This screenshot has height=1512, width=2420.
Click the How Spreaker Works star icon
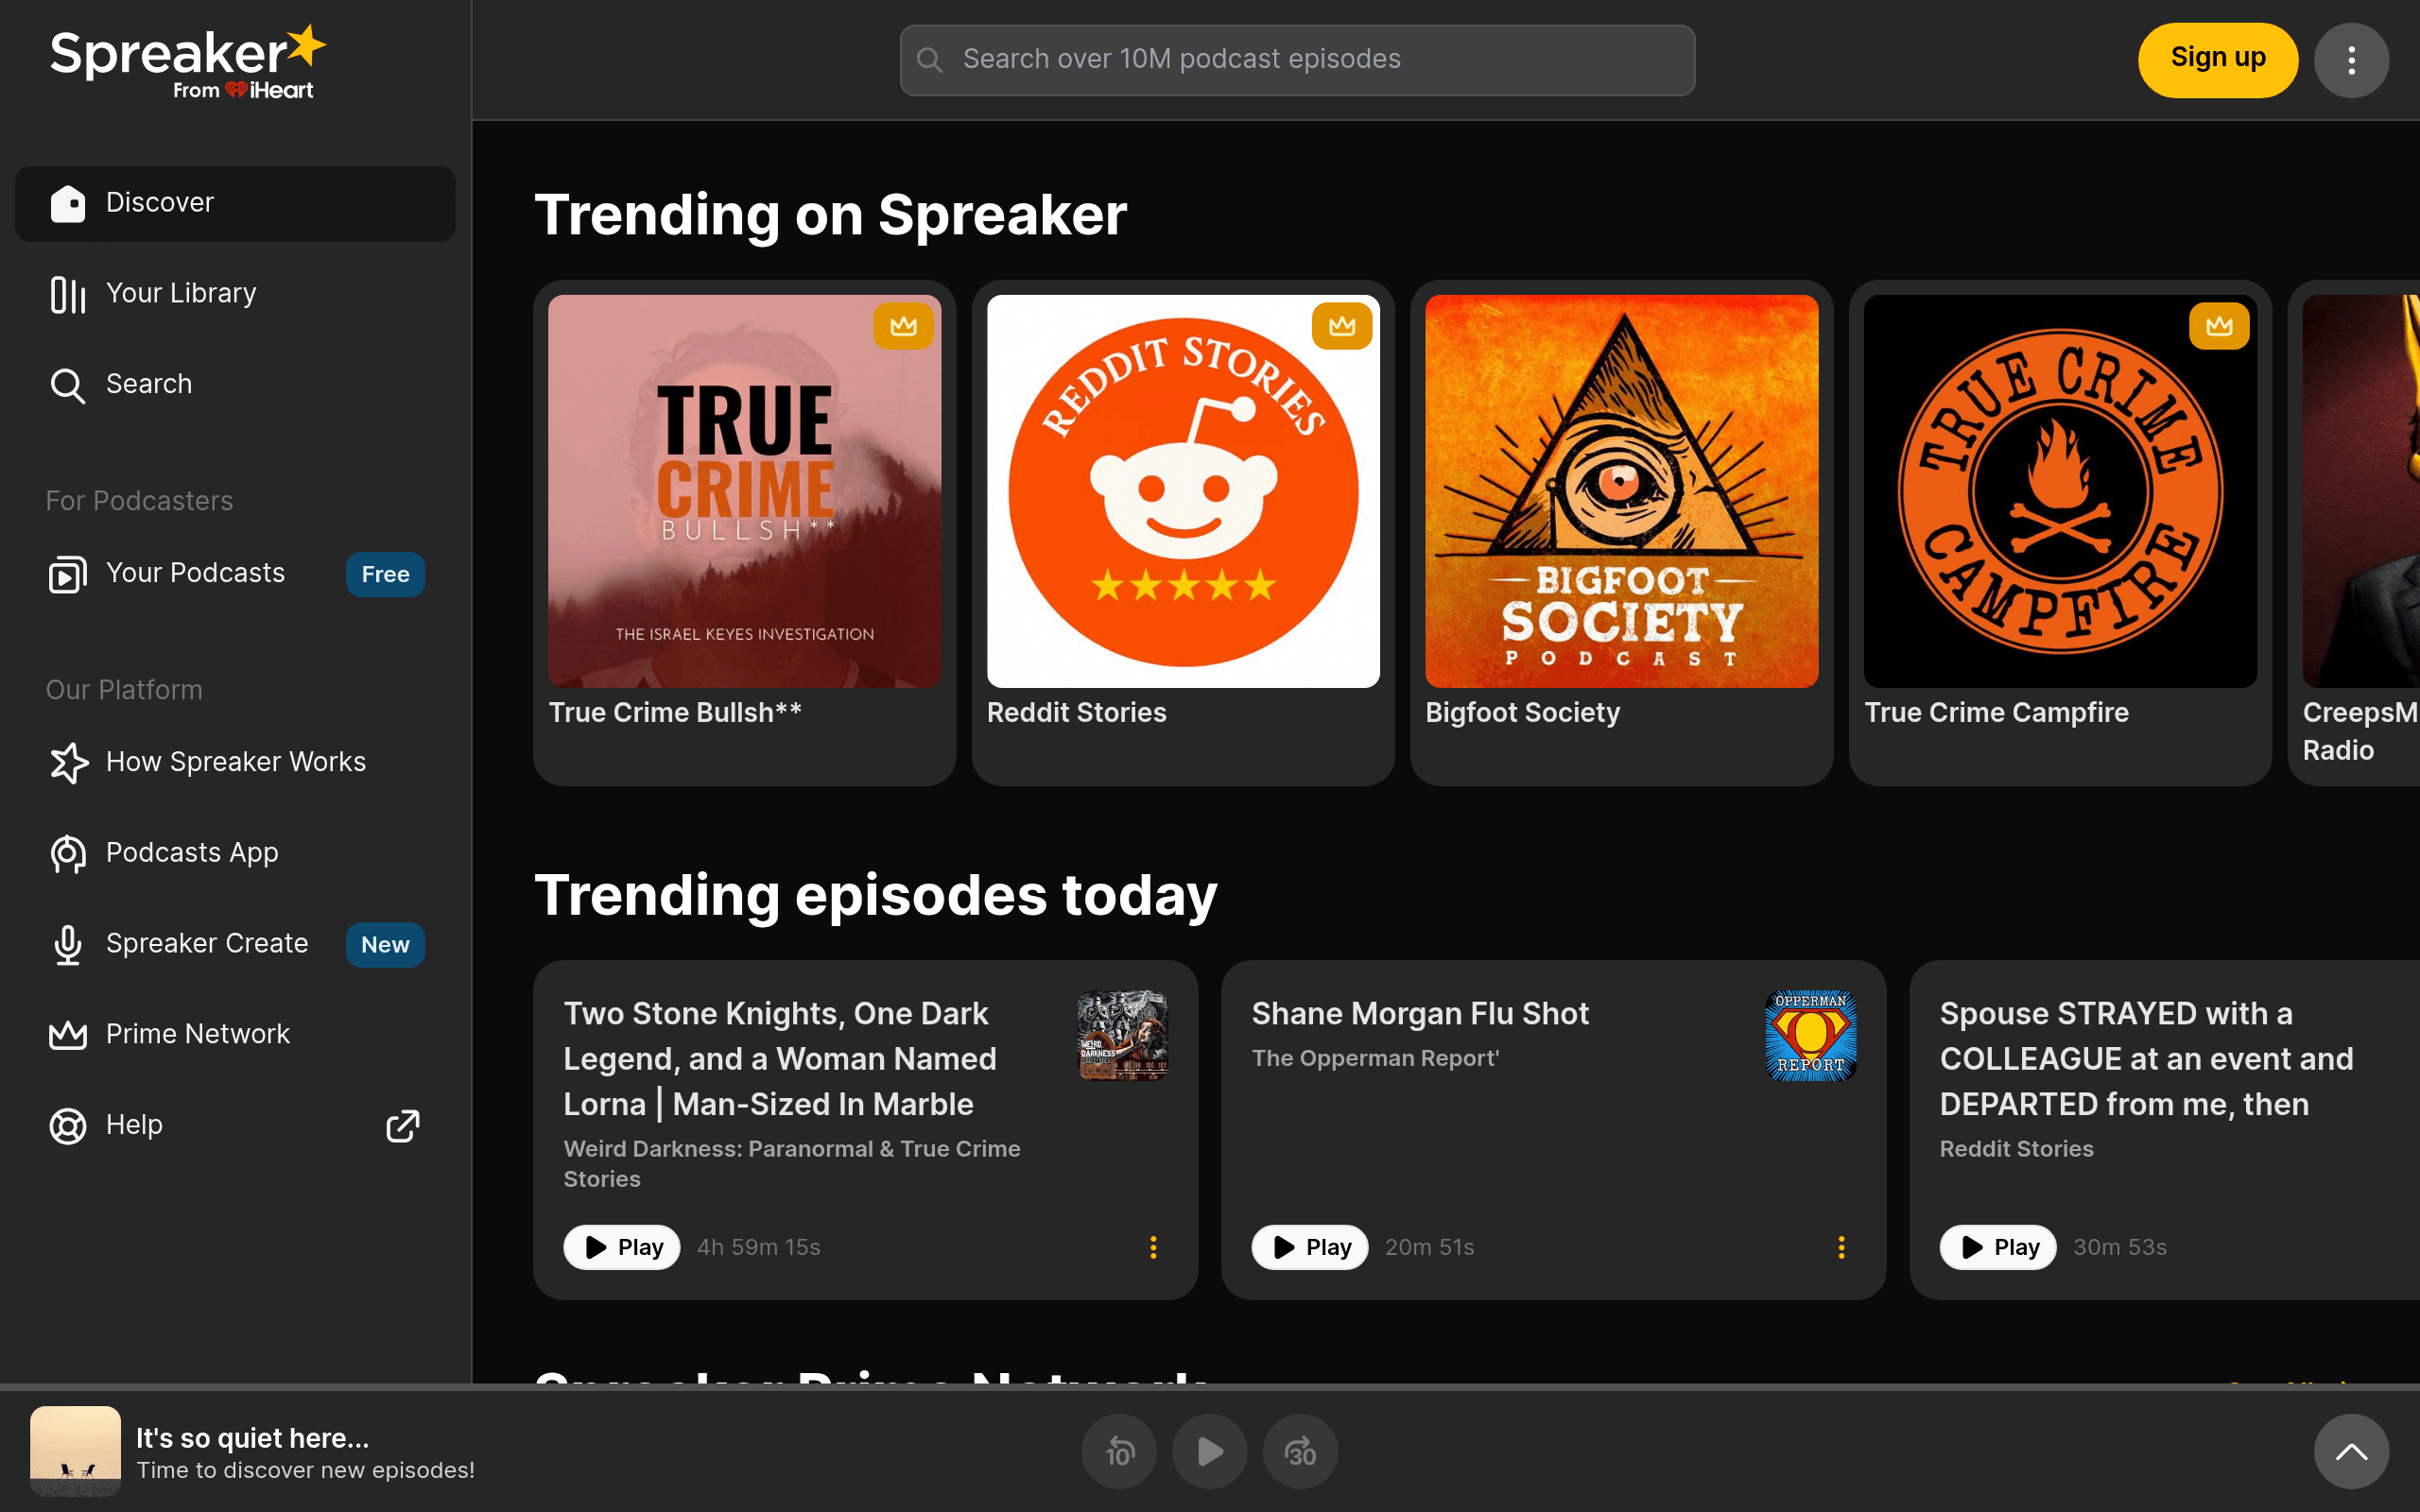[68, 763]
